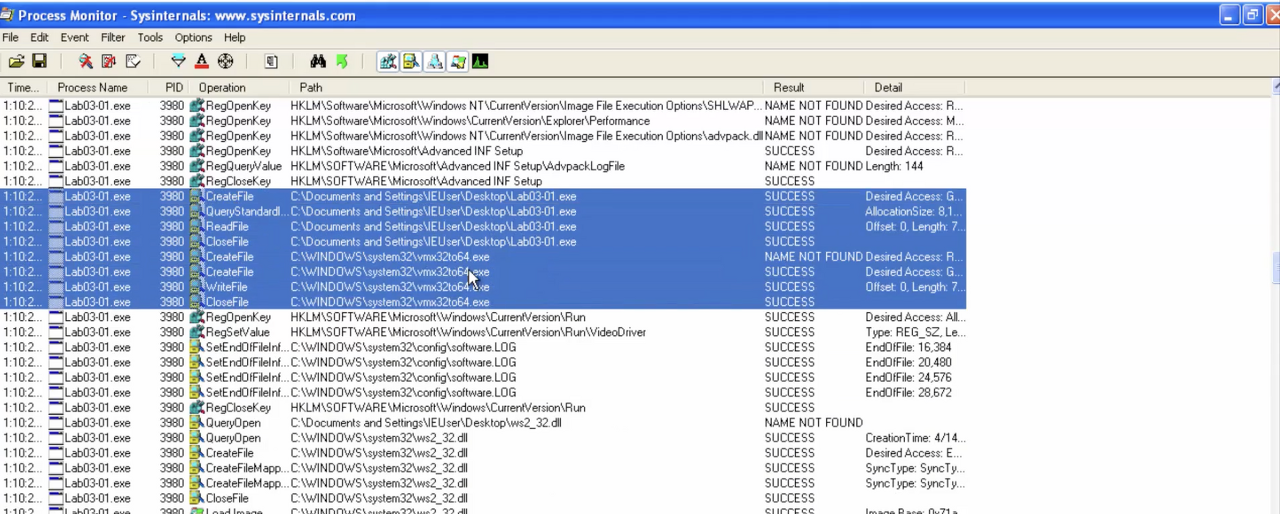1280x514 pixels.
Task: Toggle Show File System Activity toolbar button
Action: 411,61
